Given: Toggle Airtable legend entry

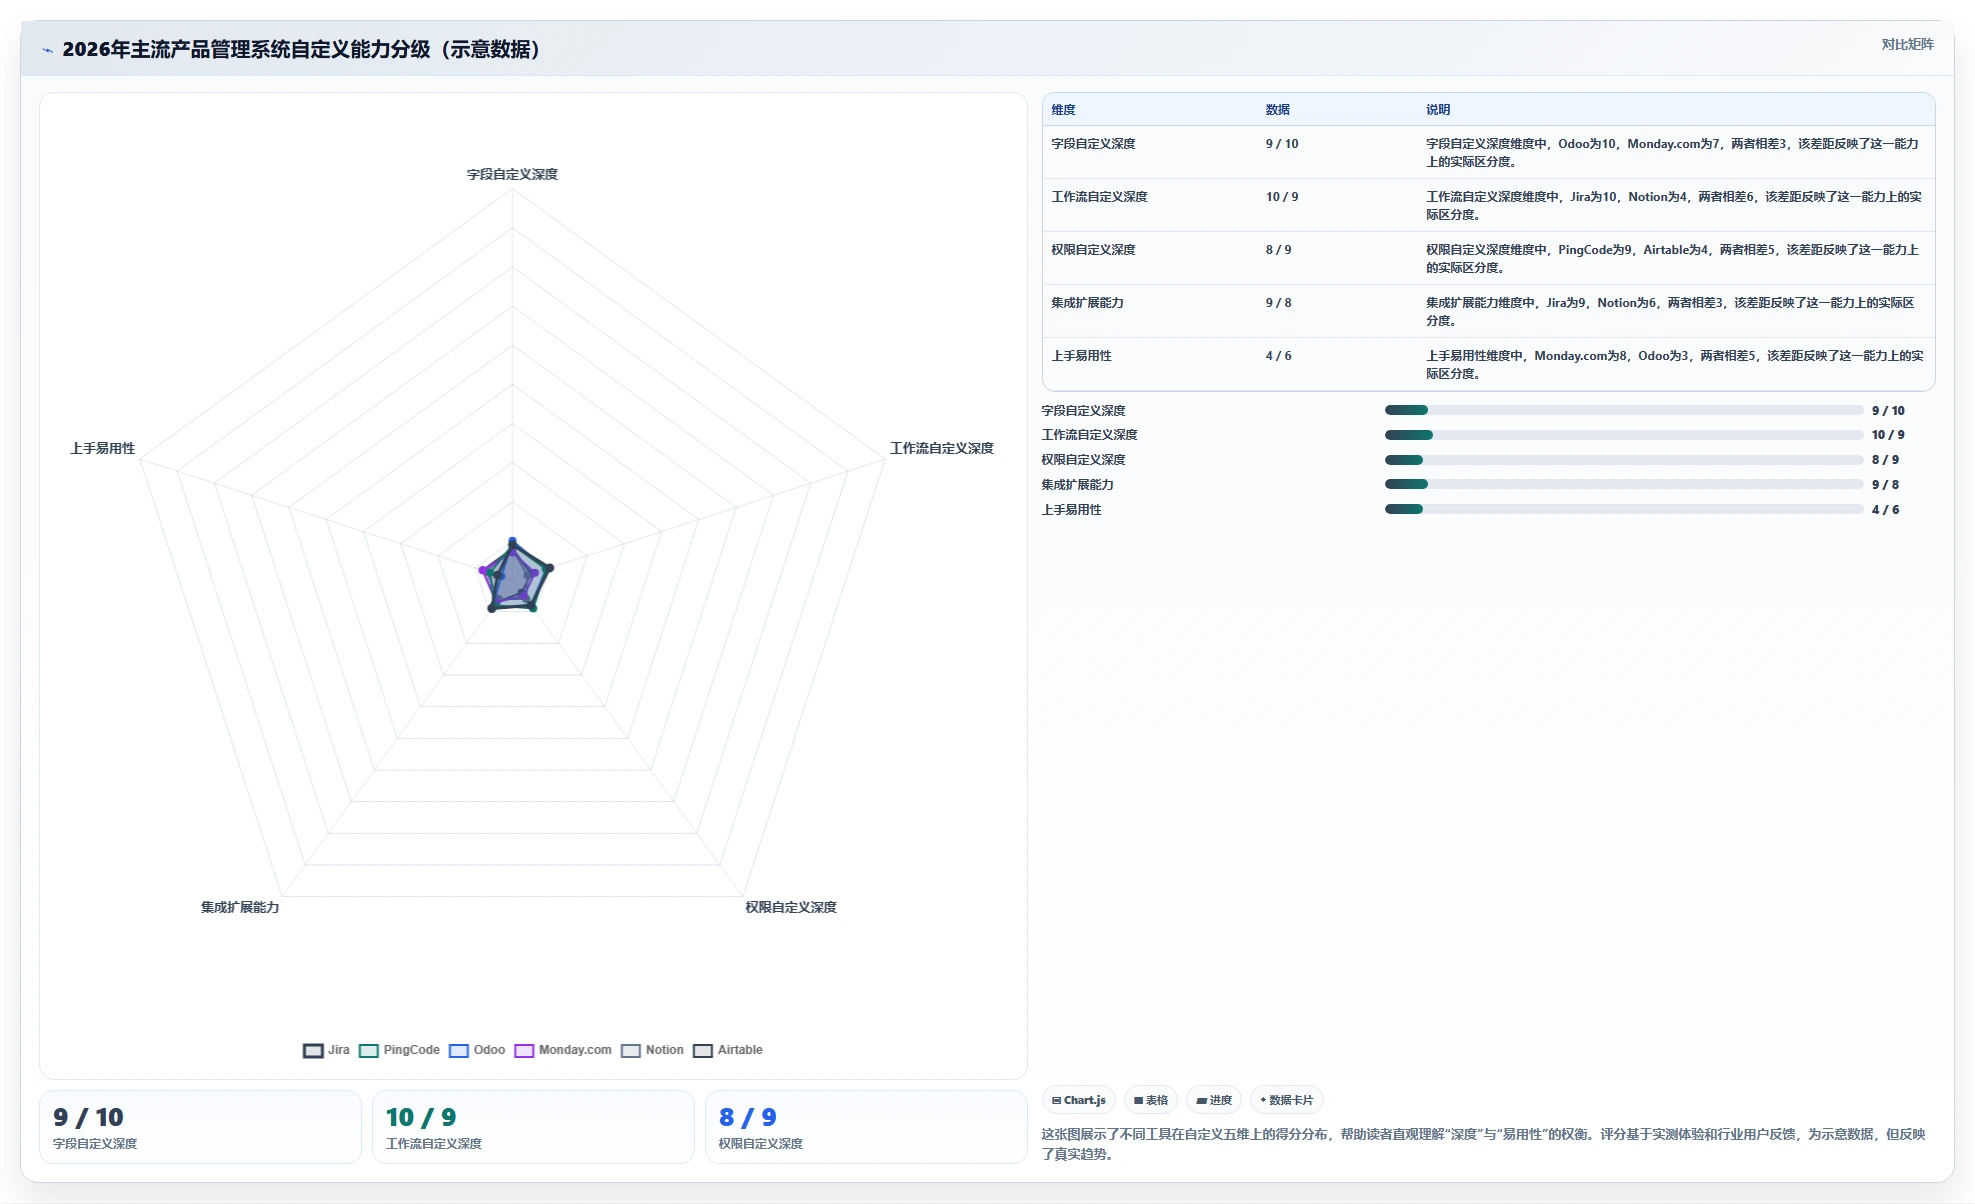Looking at the screenshot, I should click(728, 1050).
